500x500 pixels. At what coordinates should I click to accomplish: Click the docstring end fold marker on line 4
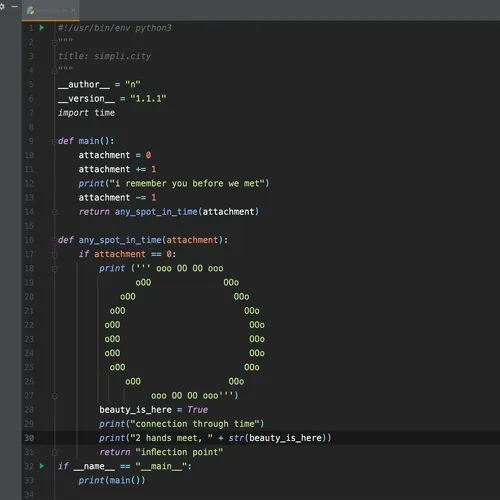tap(55, 70)
